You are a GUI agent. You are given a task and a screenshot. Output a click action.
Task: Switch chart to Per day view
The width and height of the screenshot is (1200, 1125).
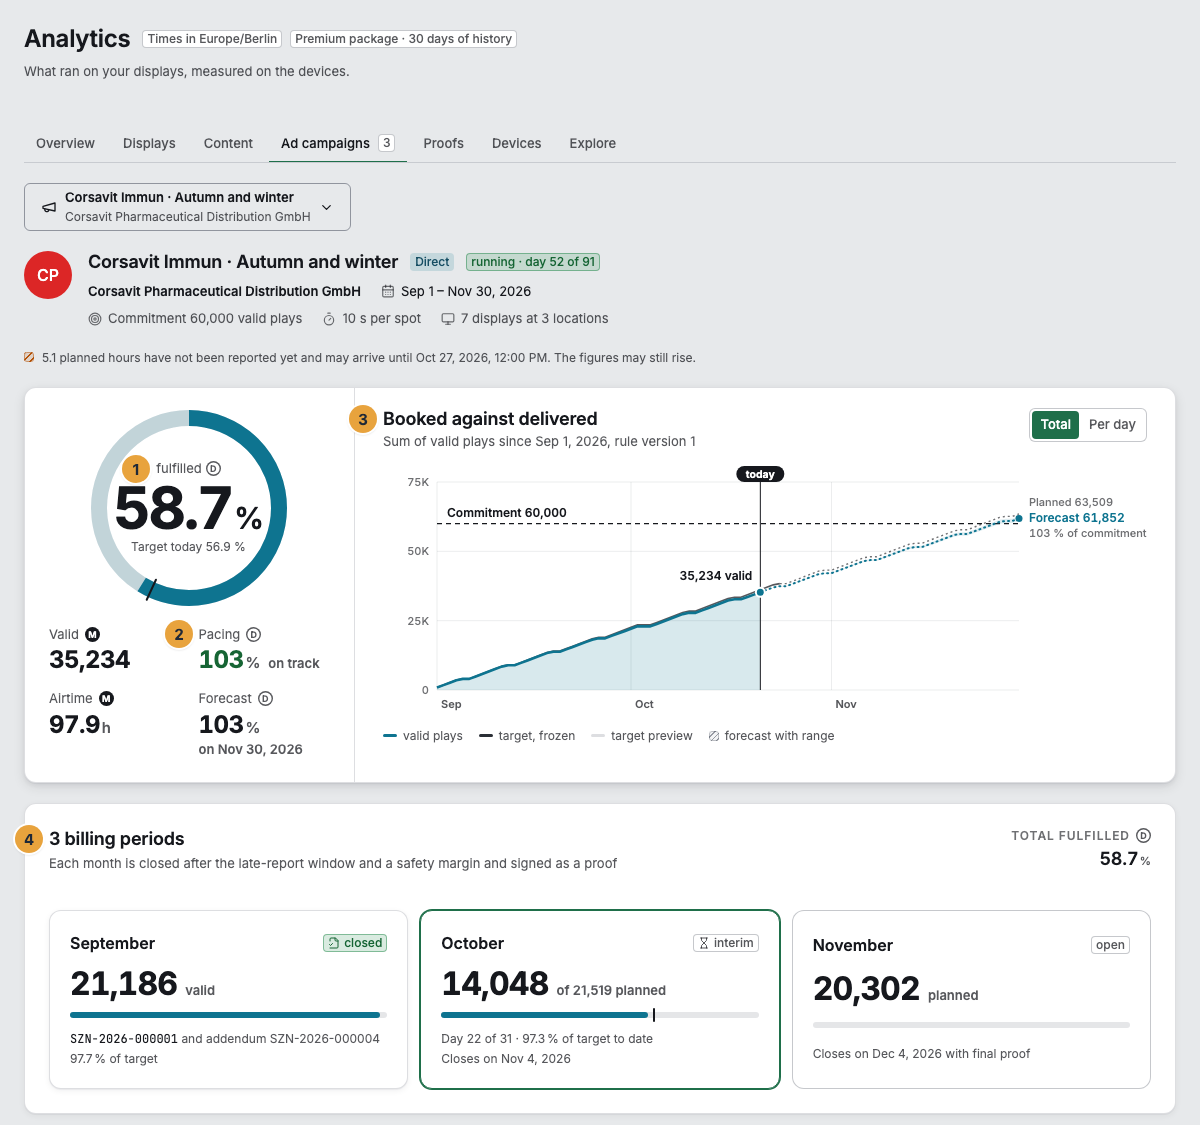[1112, 424]
